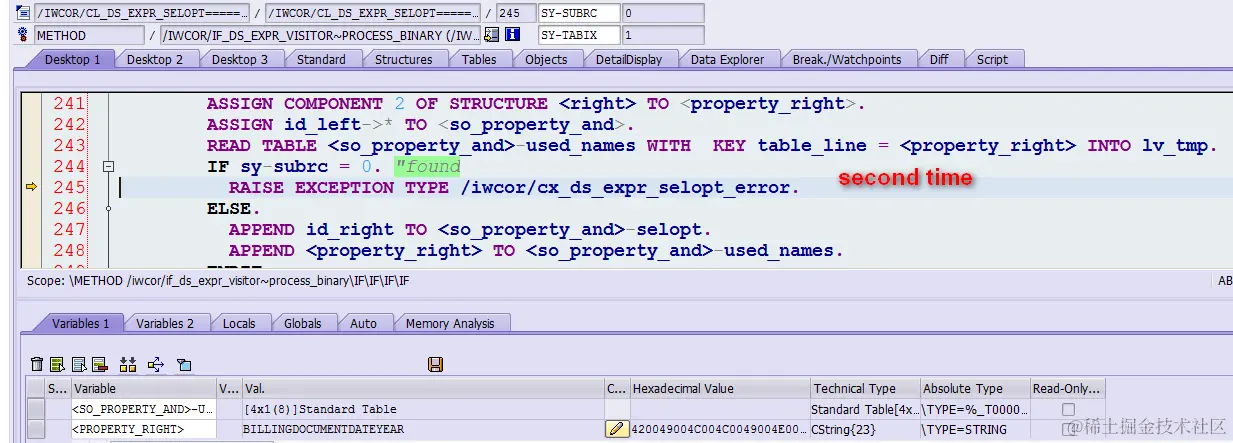Click the value BILLINGDOCUMENTDATEYEAR
The width and height of the screenshot is (1233, 443).
(x=323, y=429)
